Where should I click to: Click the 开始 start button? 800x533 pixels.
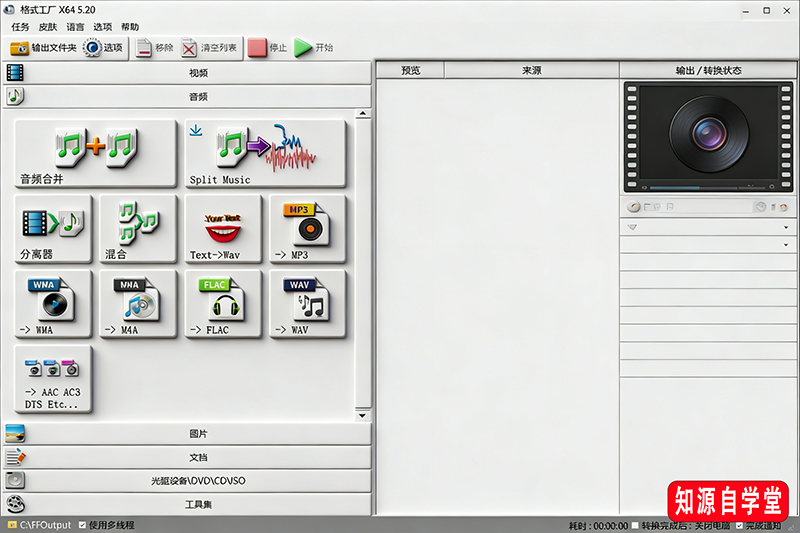tap(314, 47)
